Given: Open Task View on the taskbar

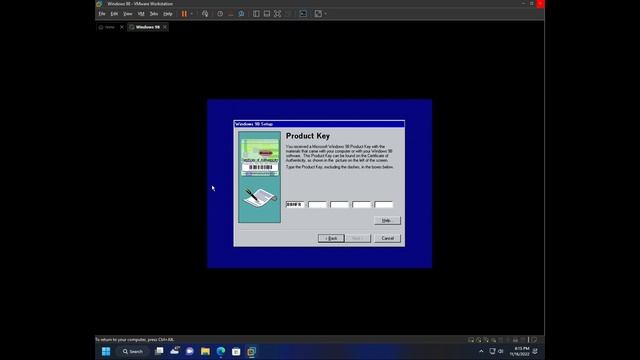Looking at the screenshot, I should pyautogui.click(x=159, y=351).
